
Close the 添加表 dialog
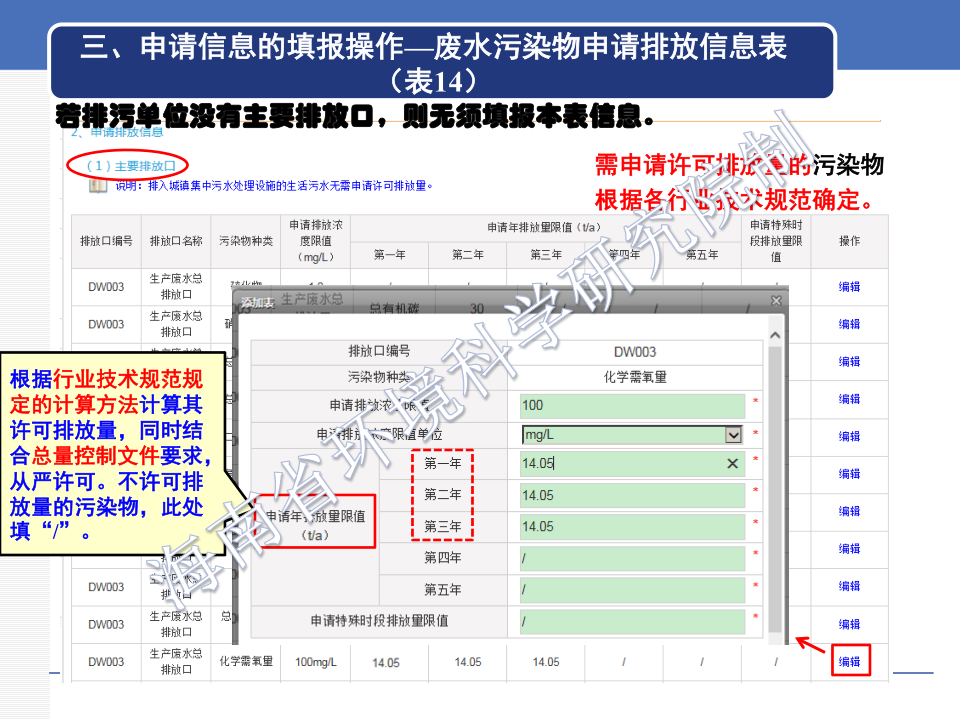pyautogui.click(x=776, y=301)
